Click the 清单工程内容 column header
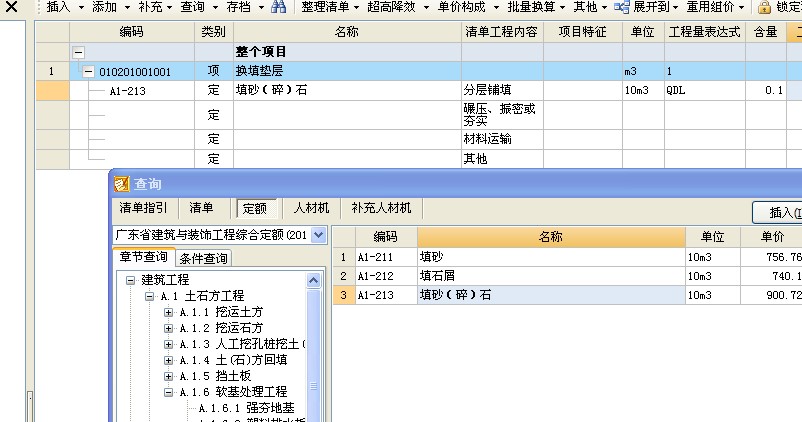The width and height of the screenshot is (802, 422). [502, 32]
